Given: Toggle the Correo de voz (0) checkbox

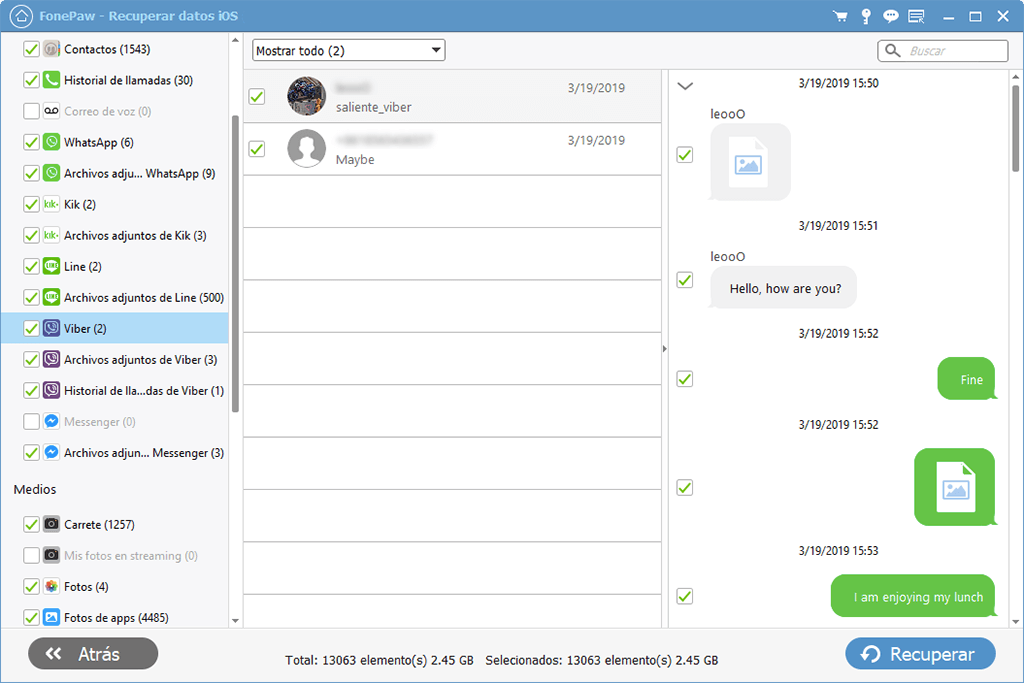Looking at the screenshot, I should click(x=31, y=111).
